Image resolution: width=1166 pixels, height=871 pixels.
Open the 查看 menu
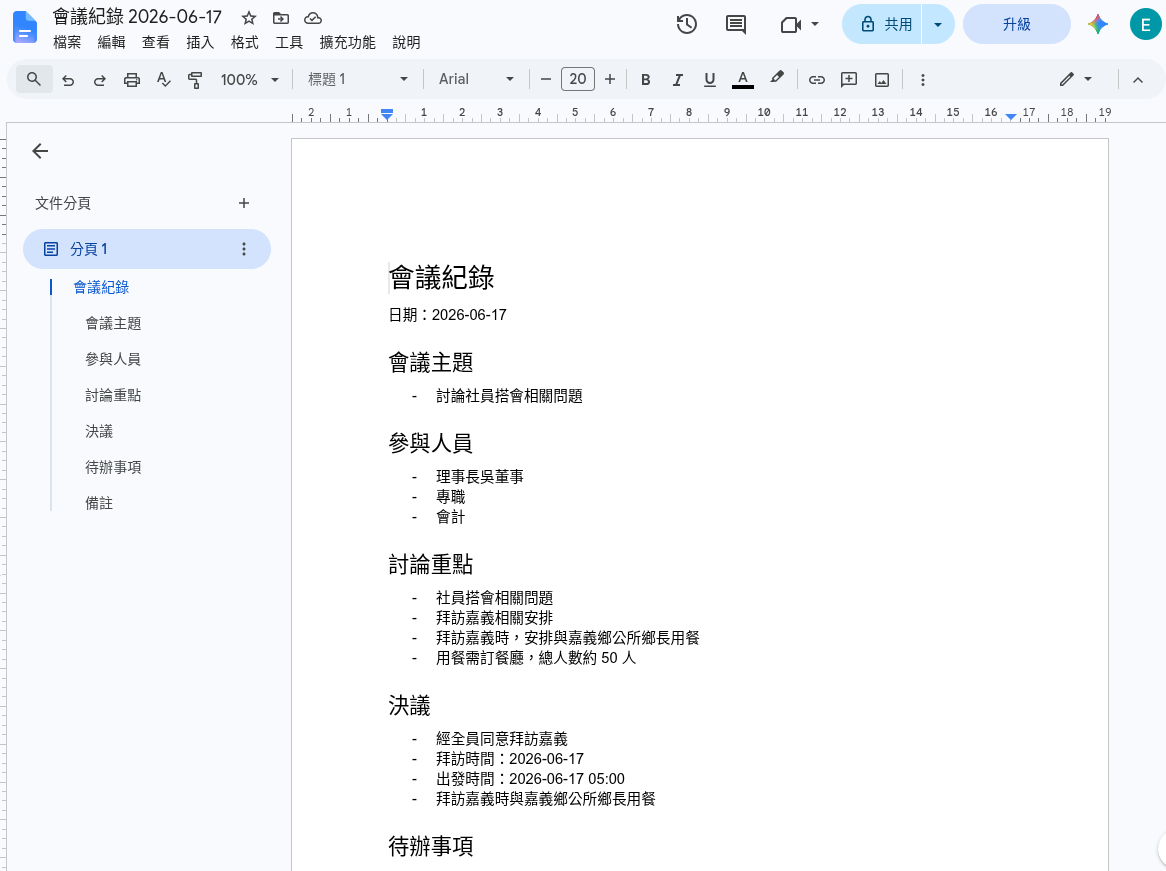coord(155,42)
